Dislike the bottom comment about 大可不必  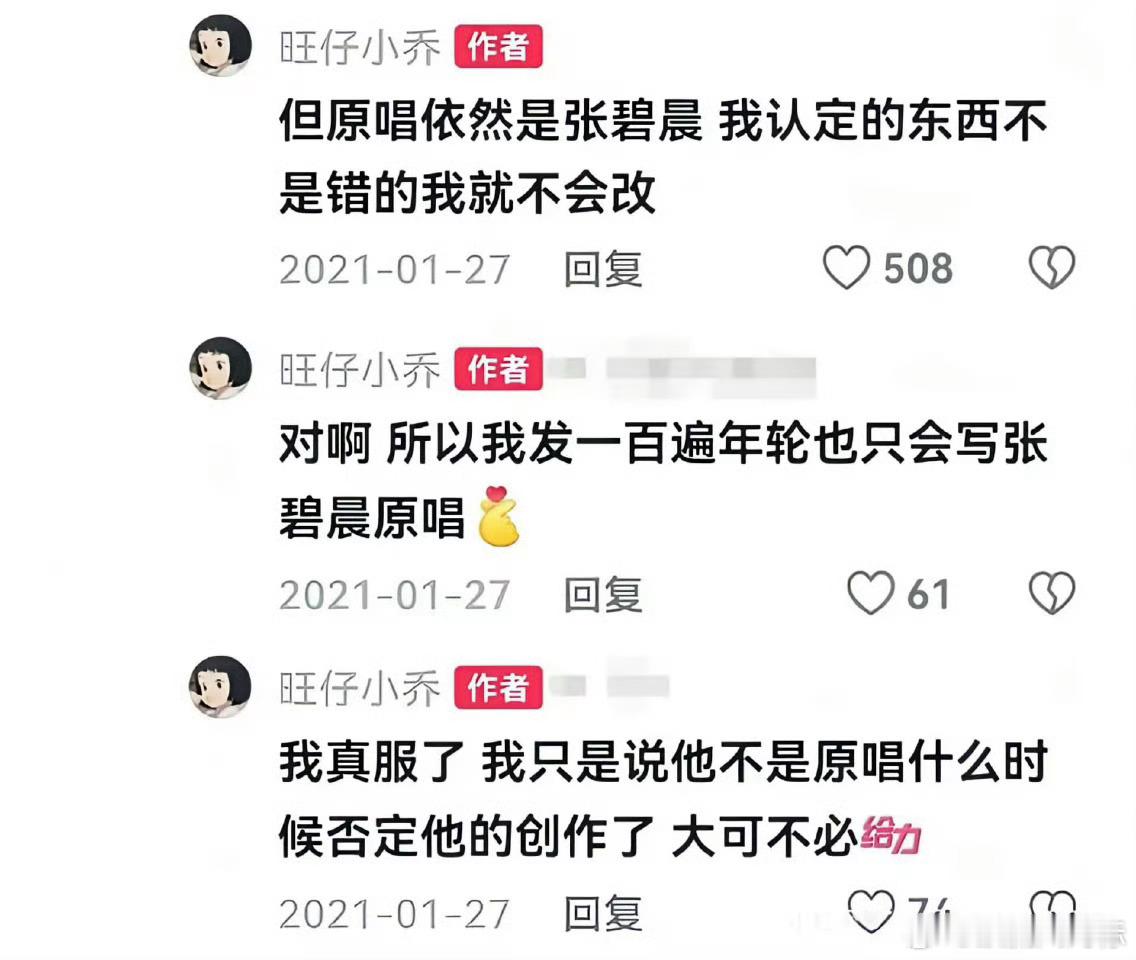point(1052,910)
